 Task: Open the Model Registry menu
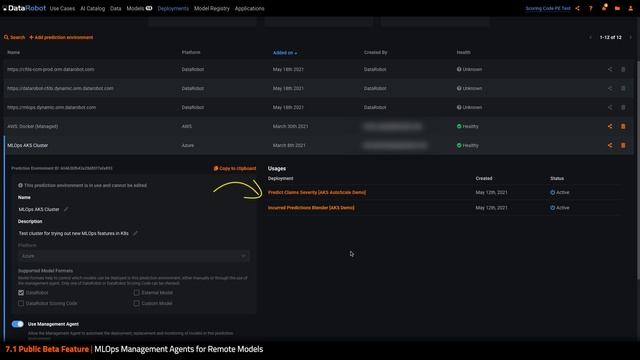212,8
